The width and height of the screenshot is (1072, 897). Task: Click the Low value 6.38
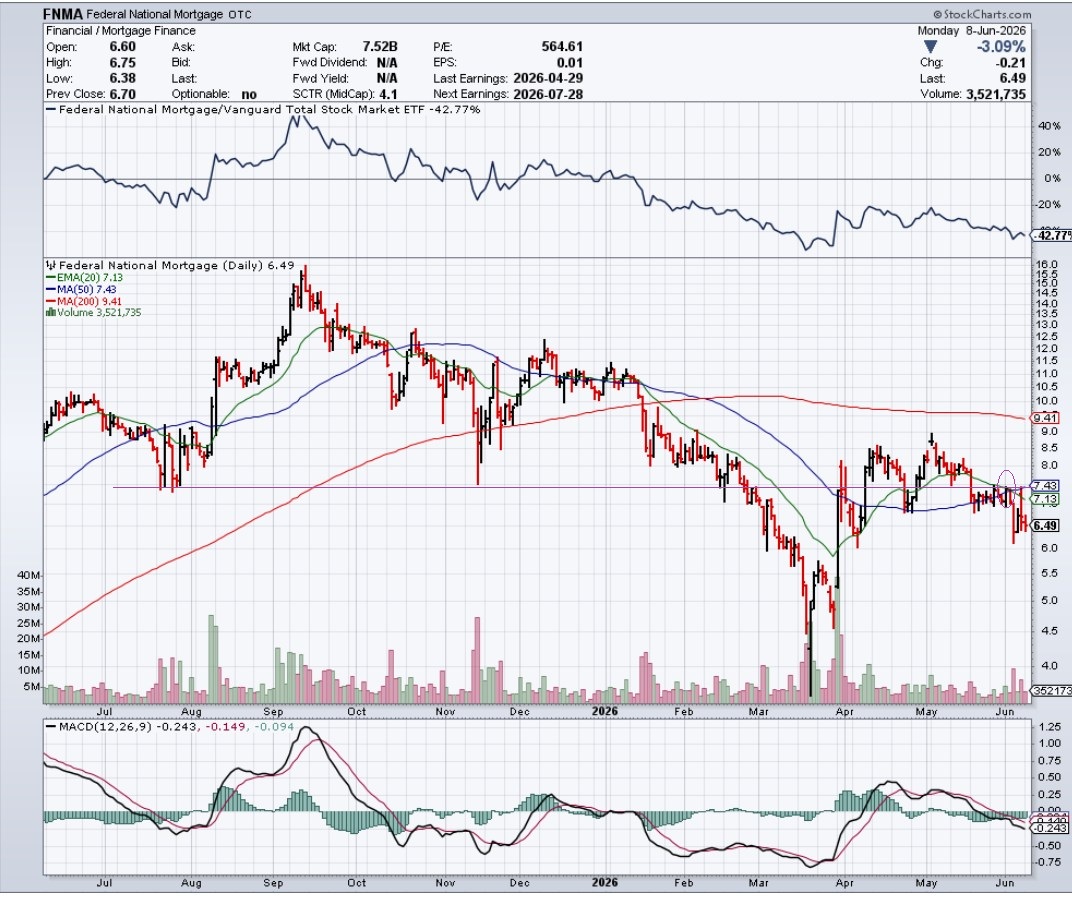122,78
